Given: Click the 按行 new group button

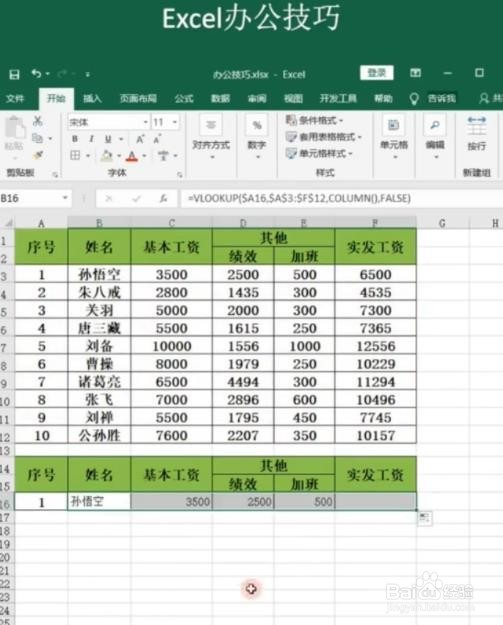Looking at the screenshot, I should pos(477,134).
